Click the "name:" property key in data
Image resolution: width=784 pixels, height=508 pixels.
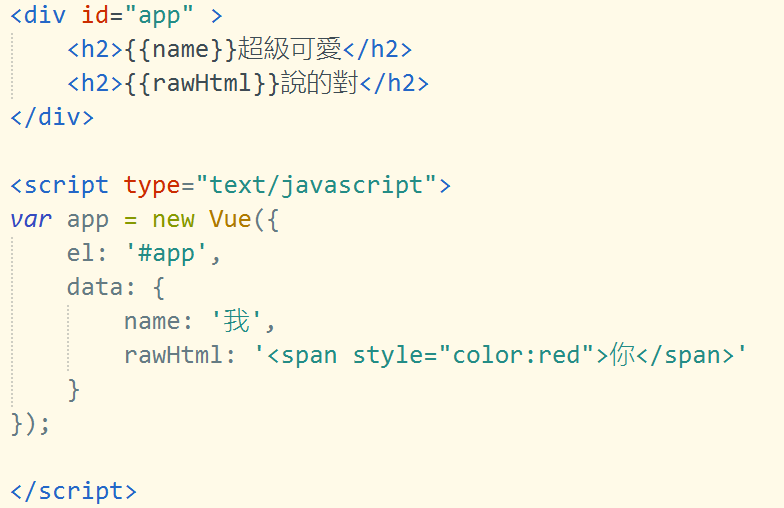pyautogui.click(x=158, y=321)
